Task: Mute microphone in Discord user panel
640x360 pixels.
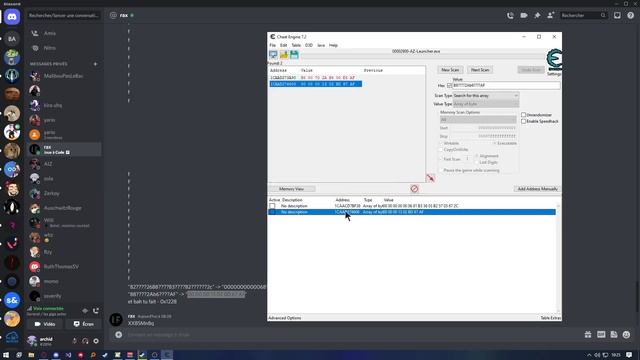Action: point(75,340)
